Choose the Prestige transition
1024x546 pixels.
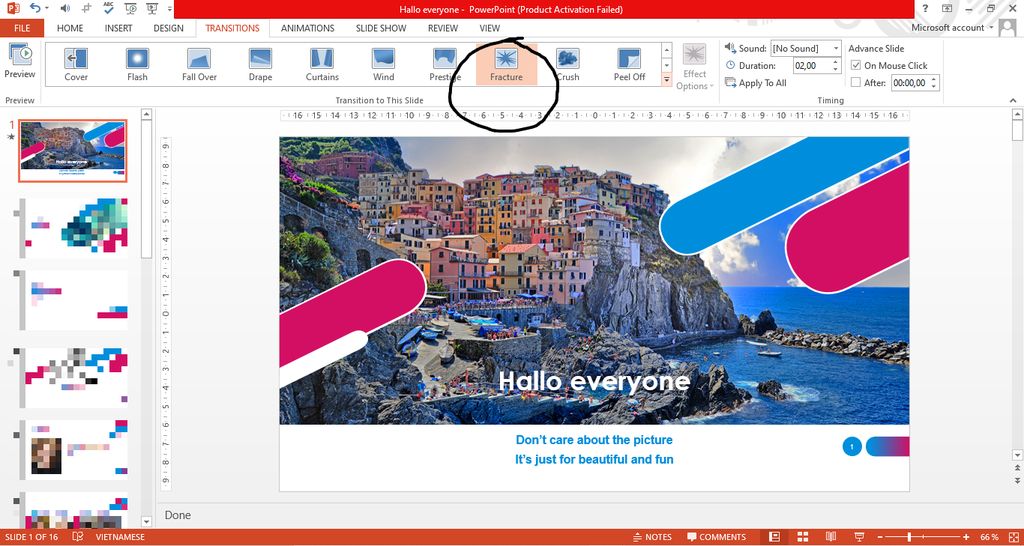[444, 65]
